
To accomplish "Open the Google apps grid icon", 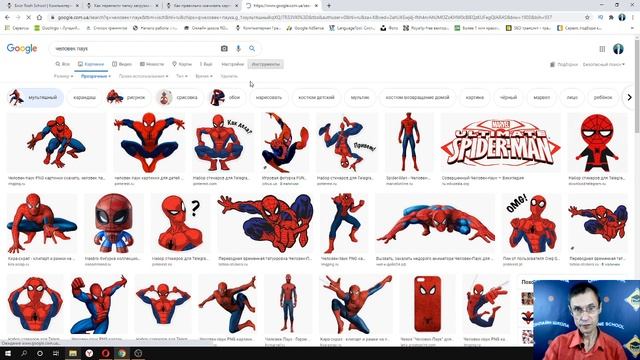I will point(602,49).
